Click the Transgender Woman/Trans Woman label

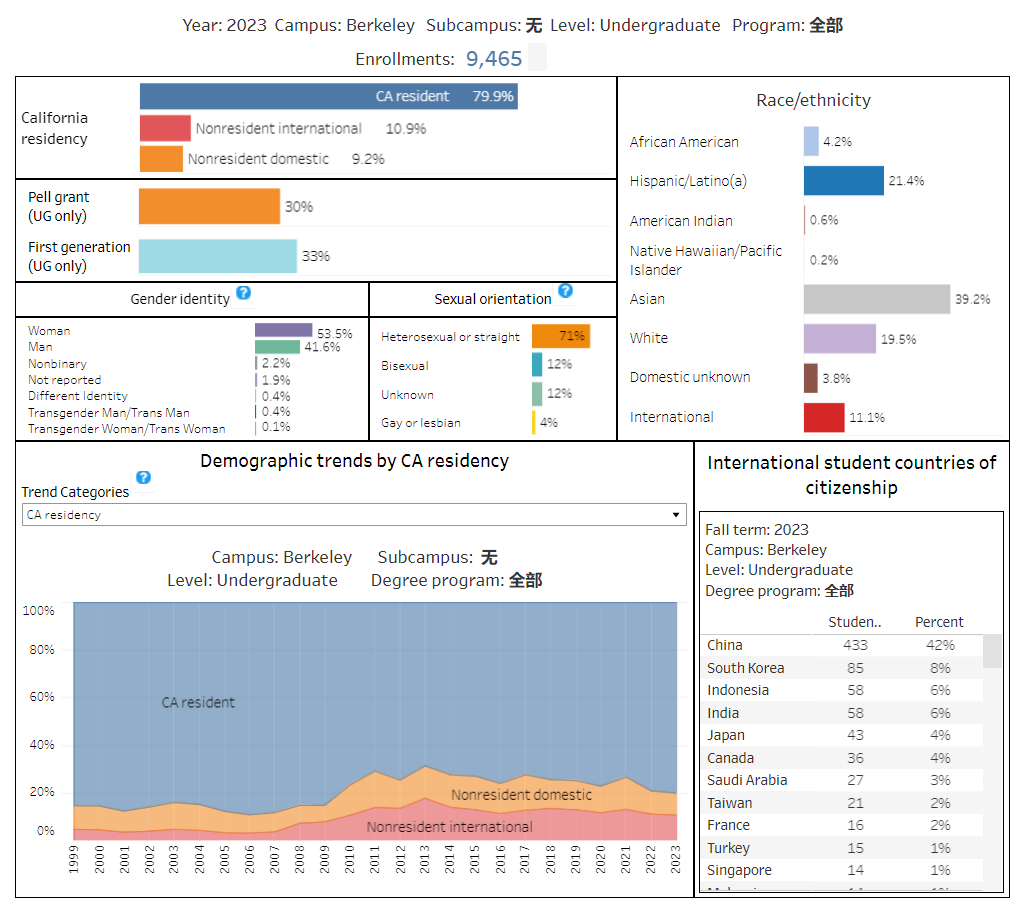126,429
